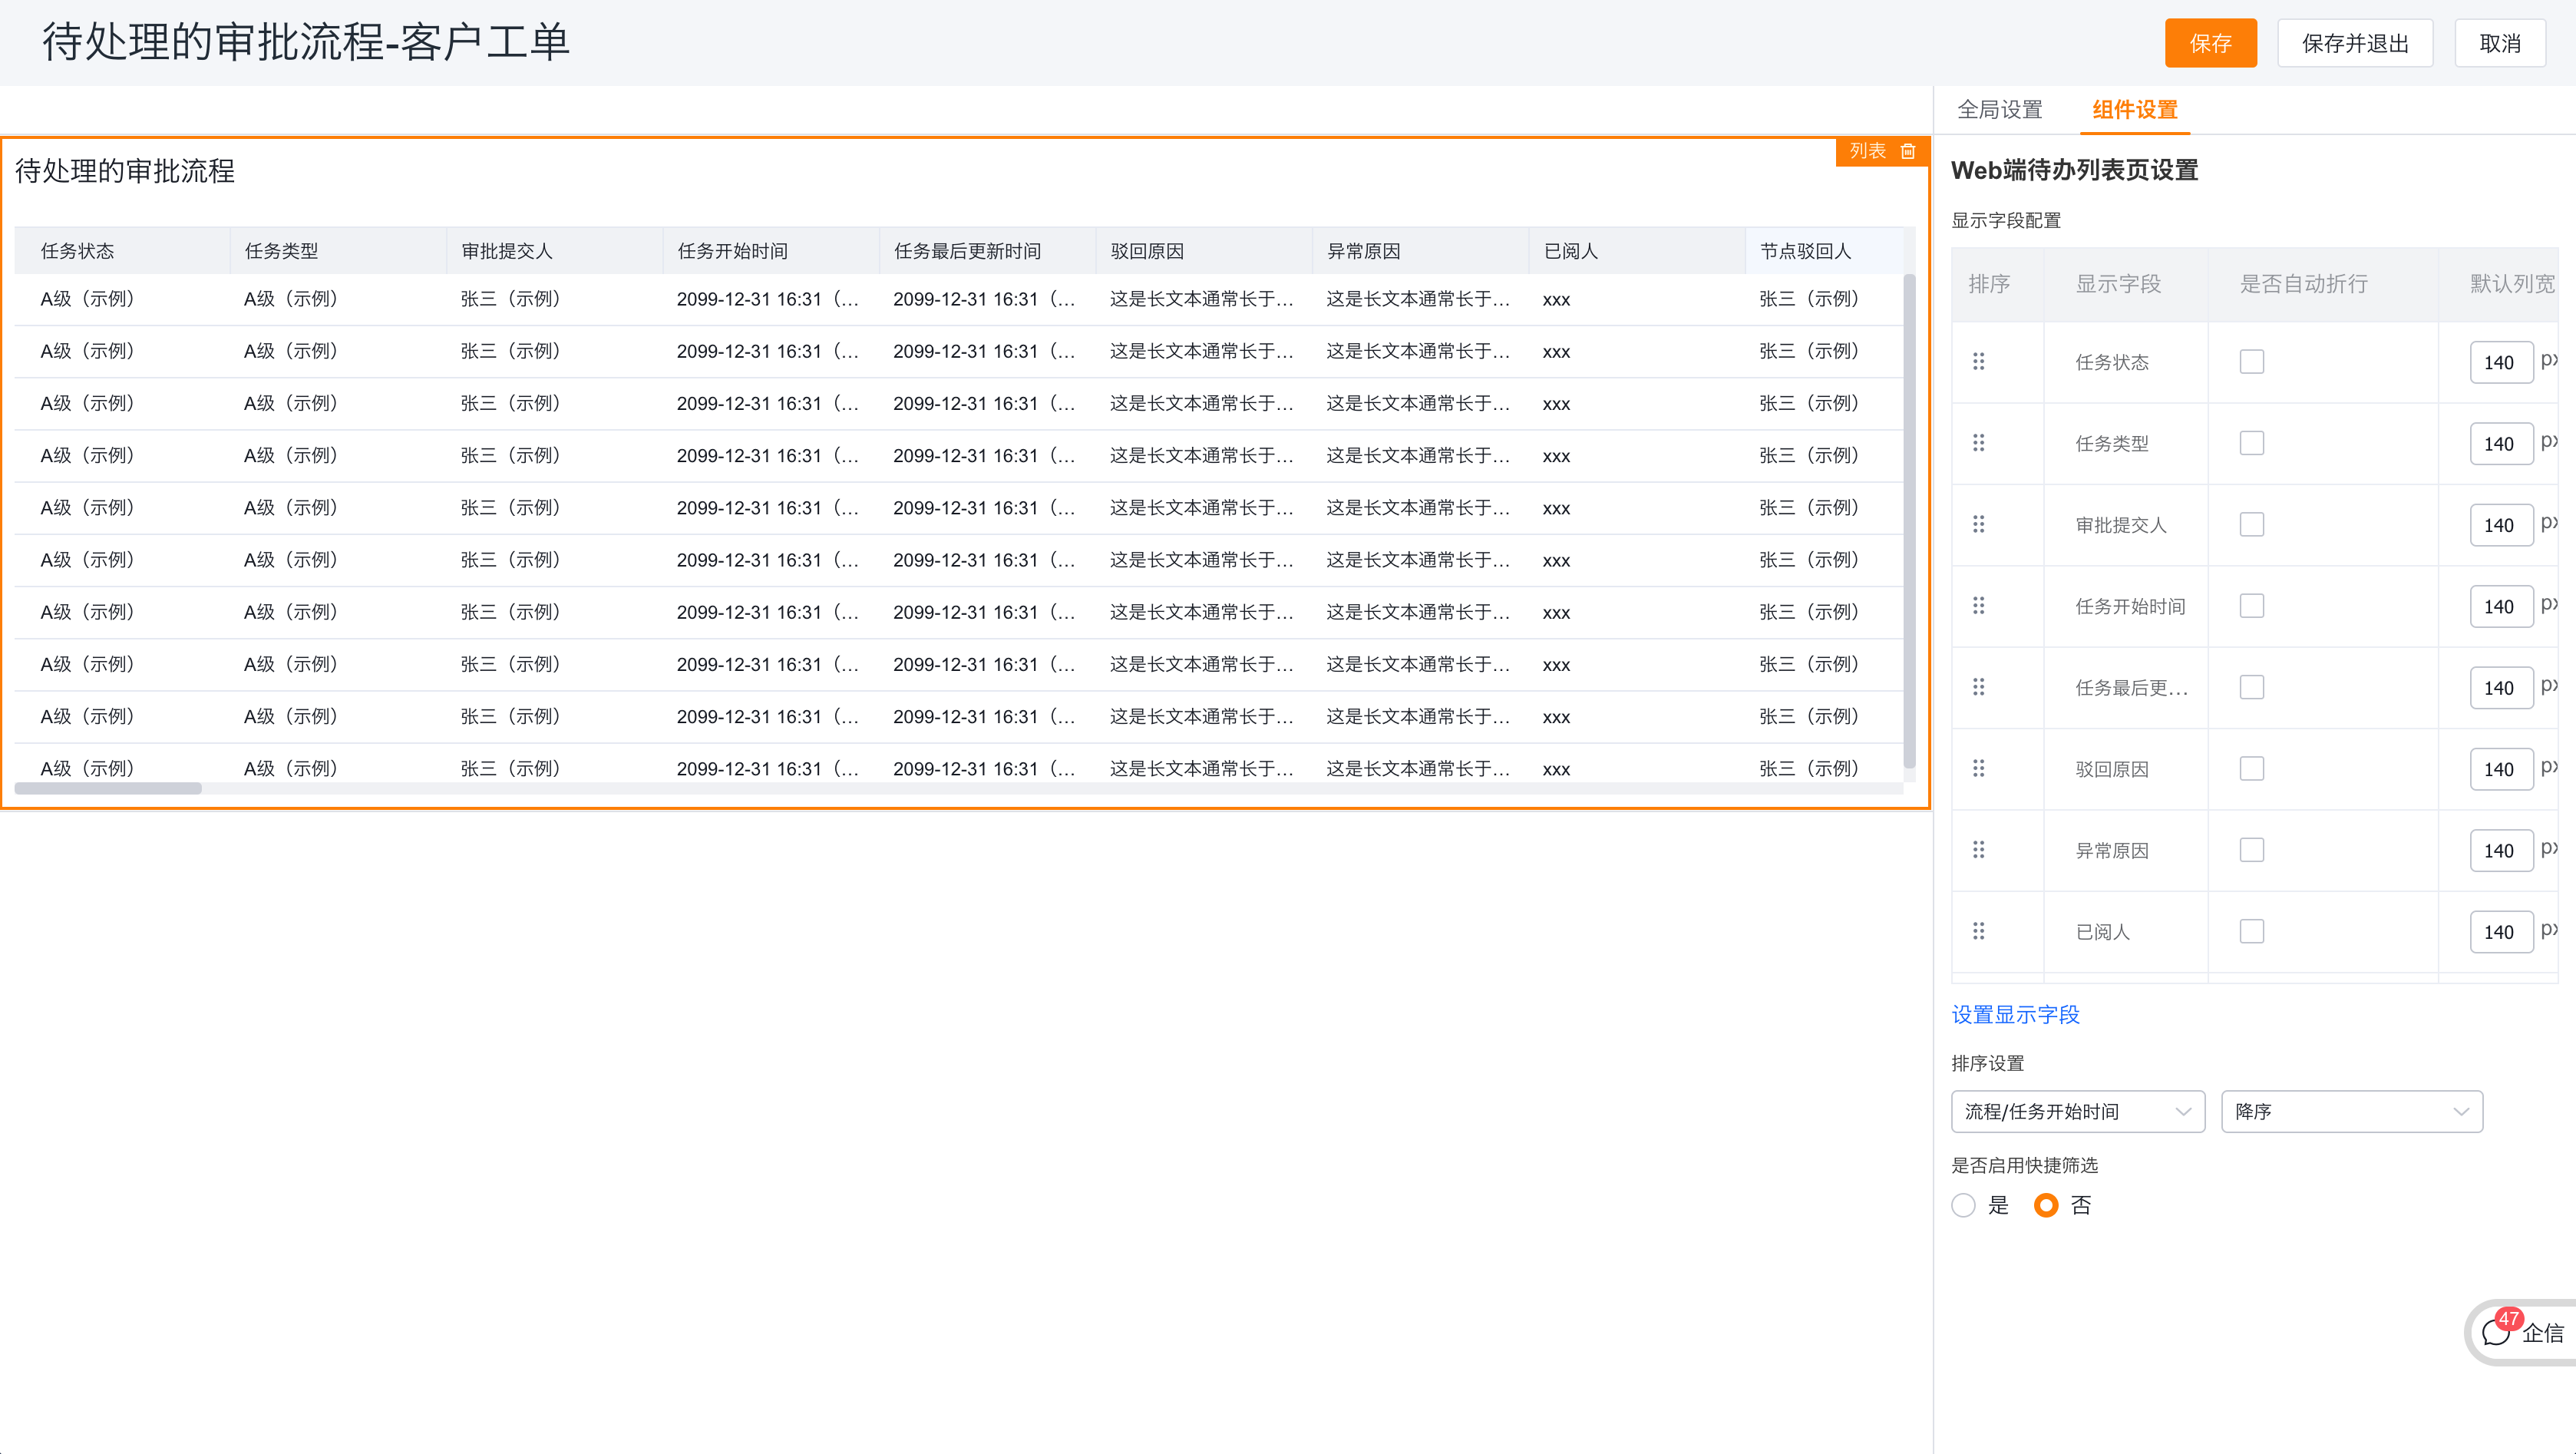Click the orange 保存 button
This screenshot has height=1454, width=2576.
[x=2210, y=43]
